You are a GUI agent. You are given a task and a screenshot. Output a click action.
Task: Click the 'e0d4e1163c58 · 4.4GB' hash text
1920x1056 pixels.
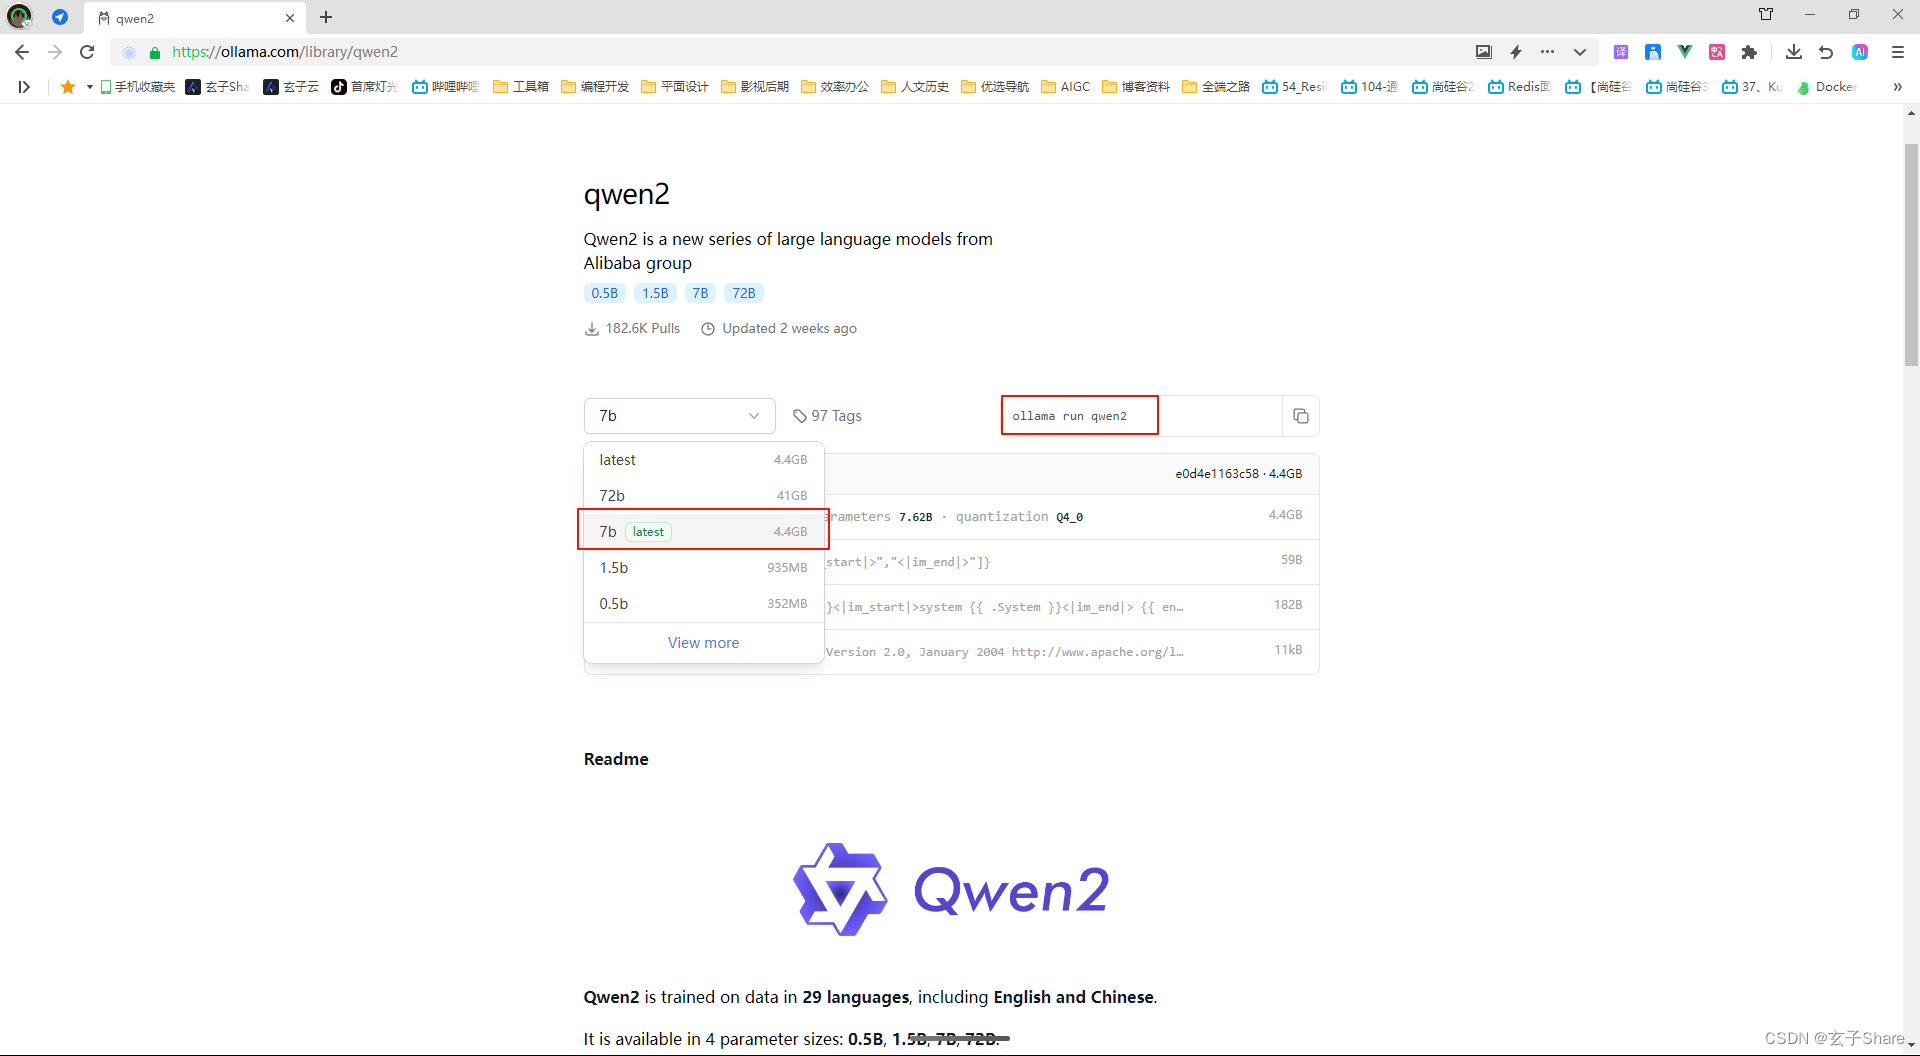(1238, 474)
